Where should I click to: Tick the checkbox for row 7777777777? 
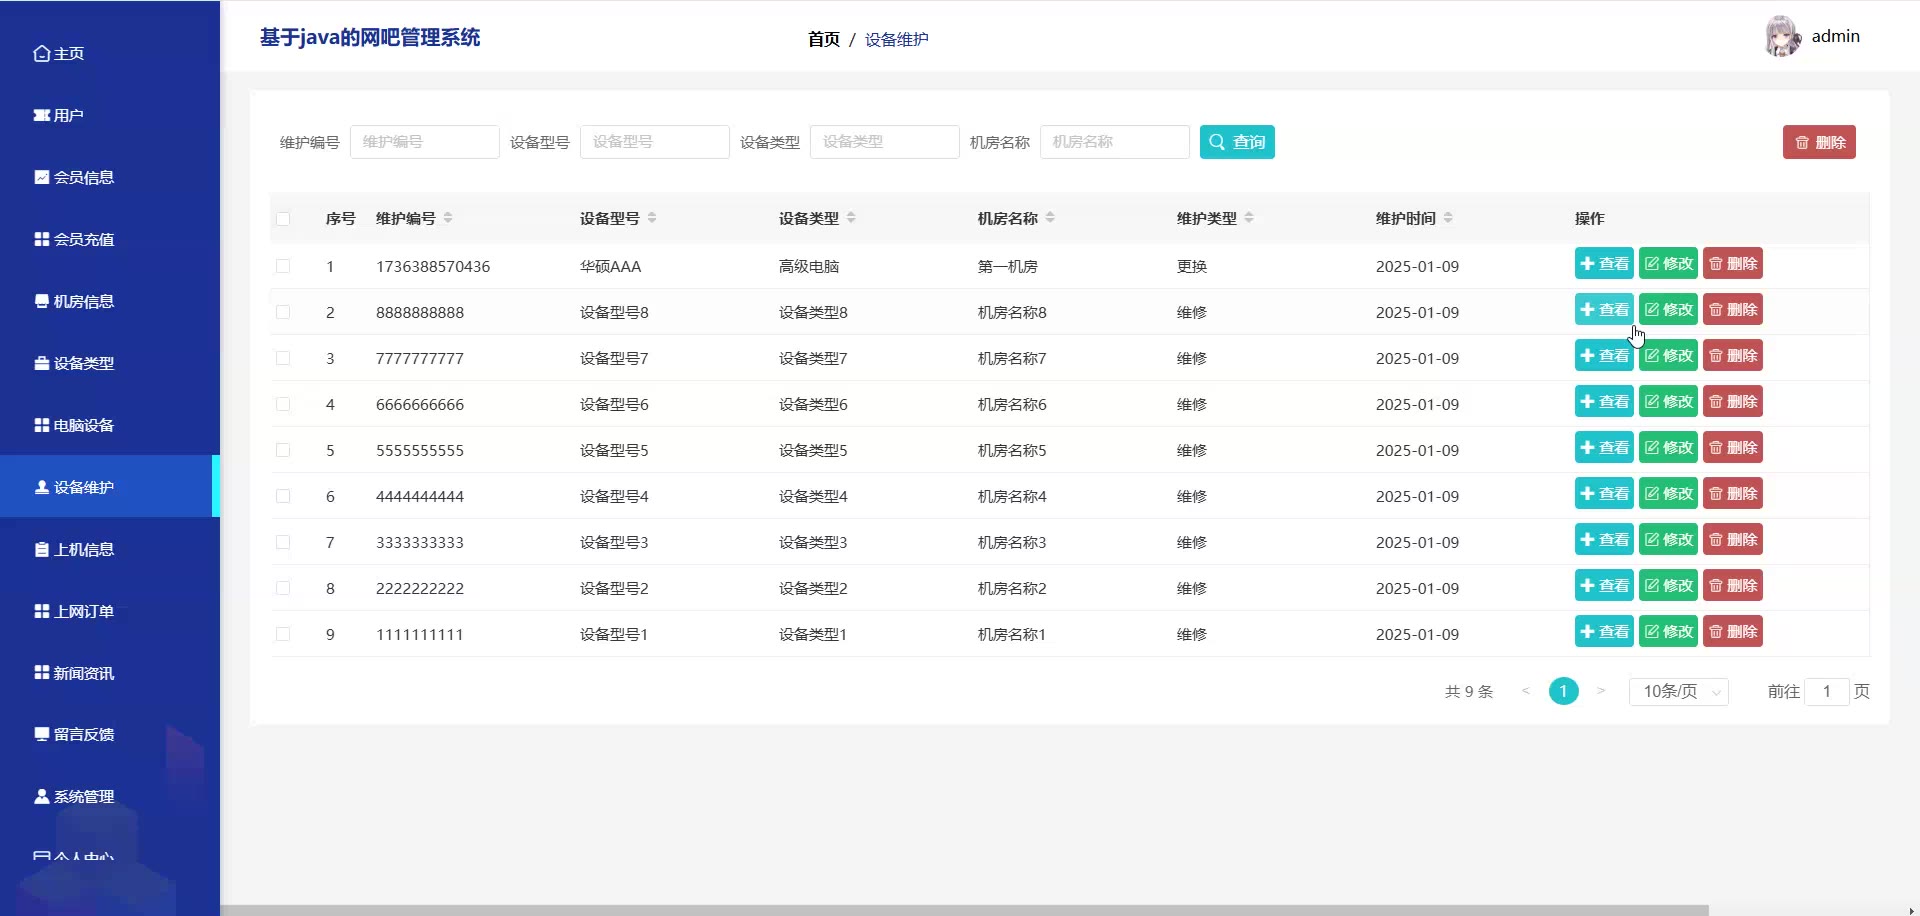pos(283,358)
